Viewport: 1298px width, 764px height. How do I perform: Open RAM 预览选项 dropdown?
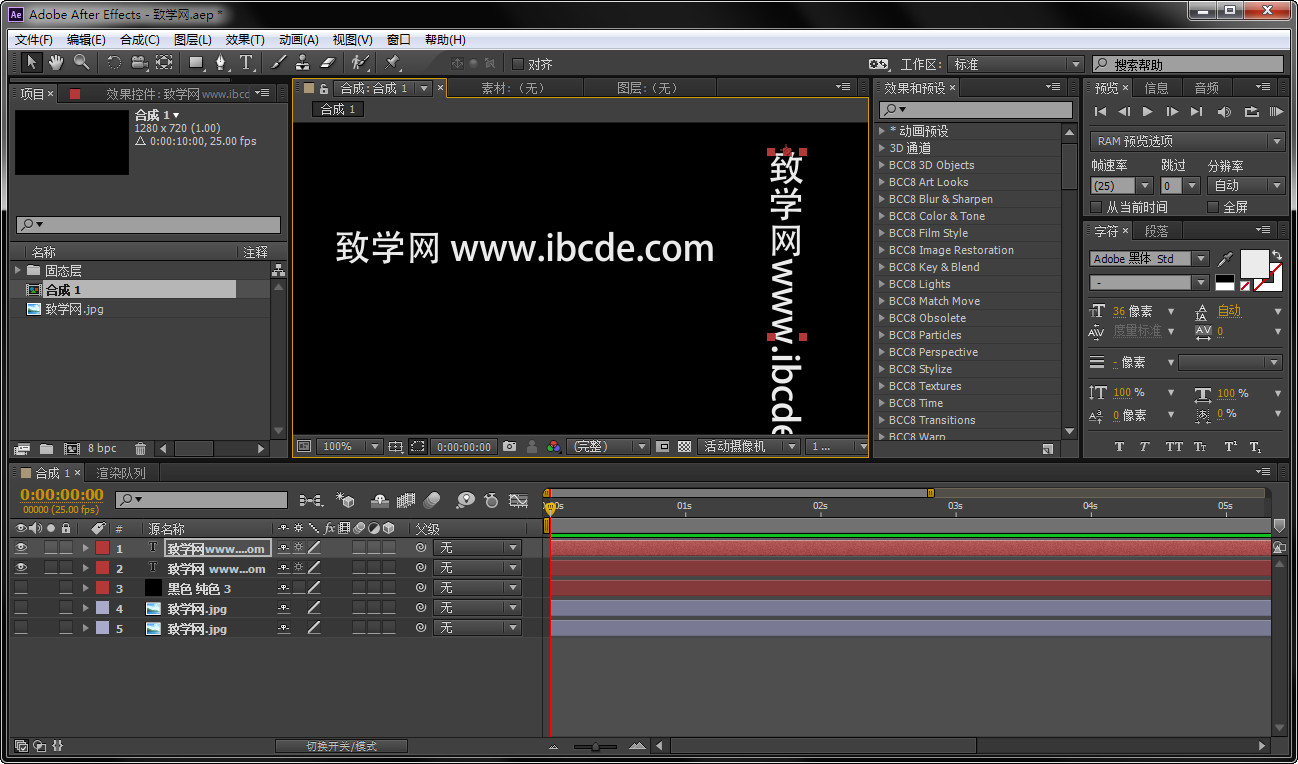tap(1188, 141)
